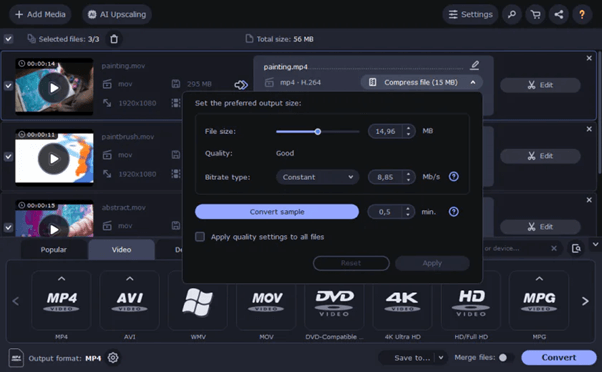Click the Convert button
The height and width of the screenshot is (372, 602).
(559, 358)
